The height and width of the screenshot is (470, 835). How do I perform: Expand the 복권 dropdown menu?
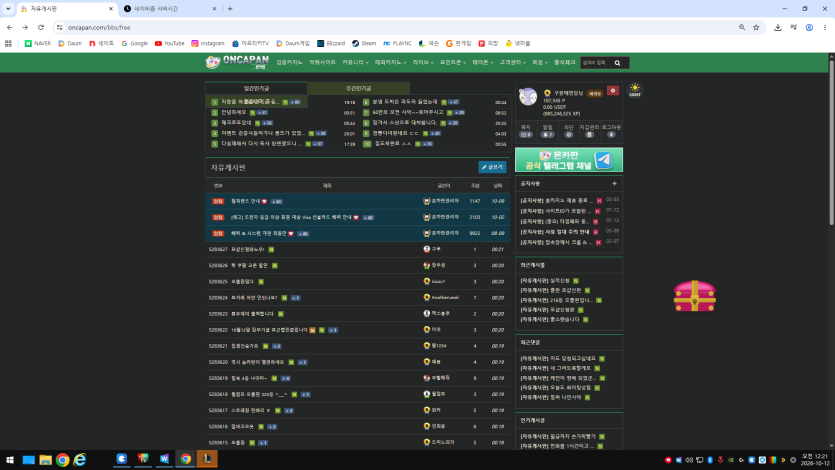539,63
